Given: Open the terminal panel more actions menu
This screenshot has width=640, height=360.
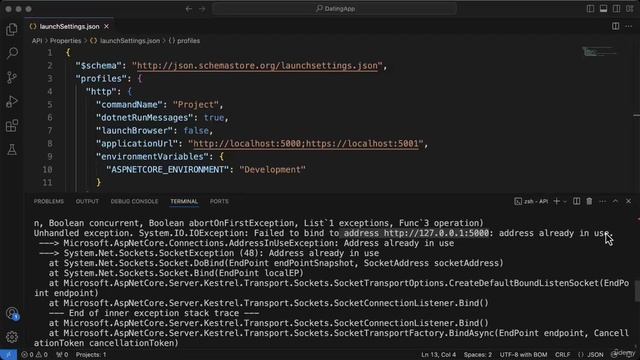Looking at the screenshot, I should click(602, 201).
